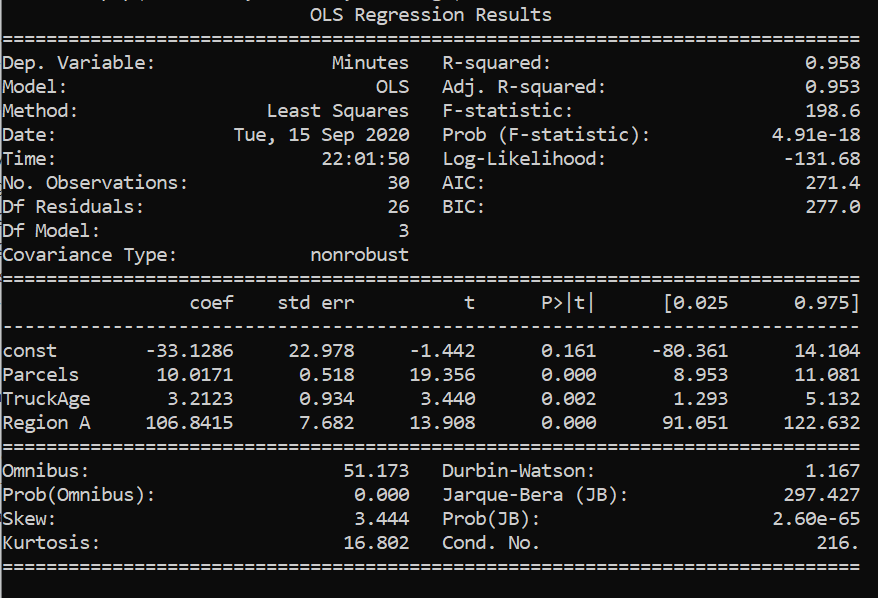Screen dimensions: 878x598
Task: Click the OLS Regression Results title
Action: coord(430,15)
